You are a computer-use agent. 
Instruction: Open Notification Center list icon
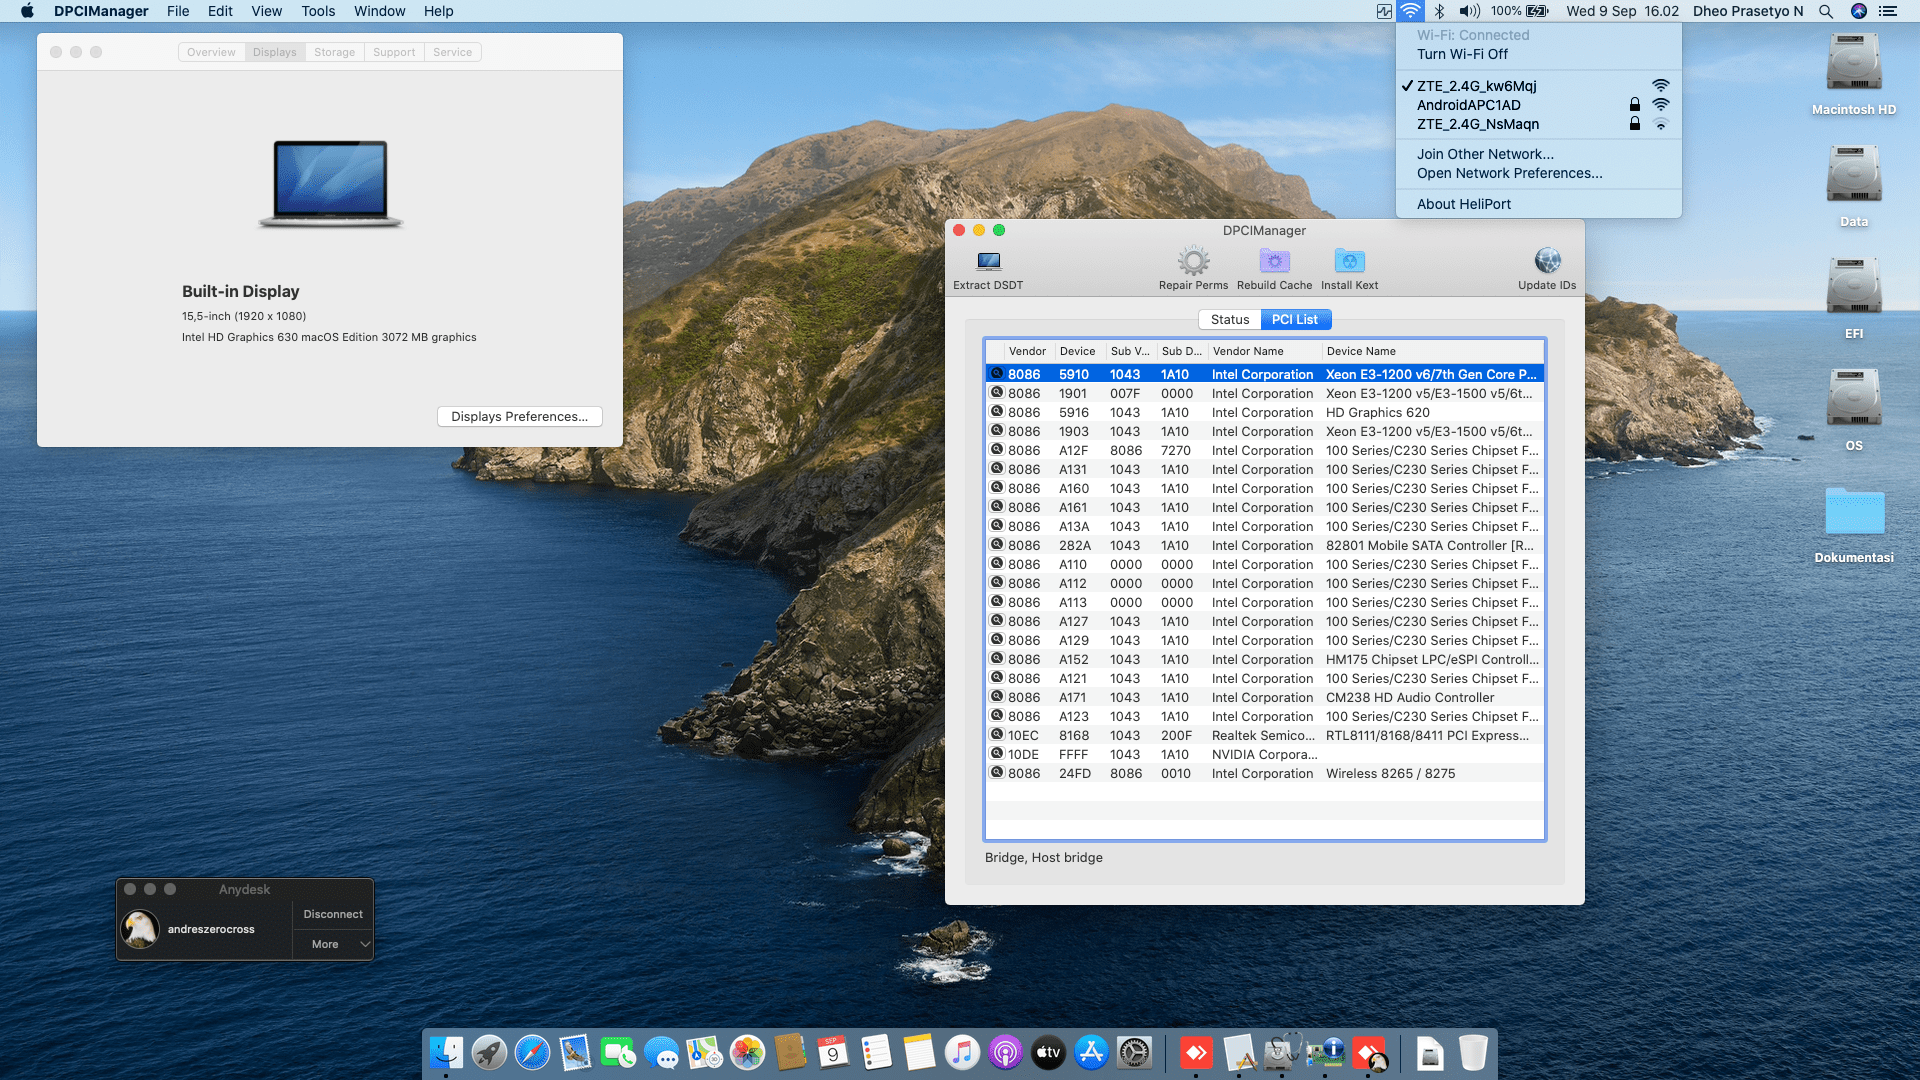[1888, 11]
